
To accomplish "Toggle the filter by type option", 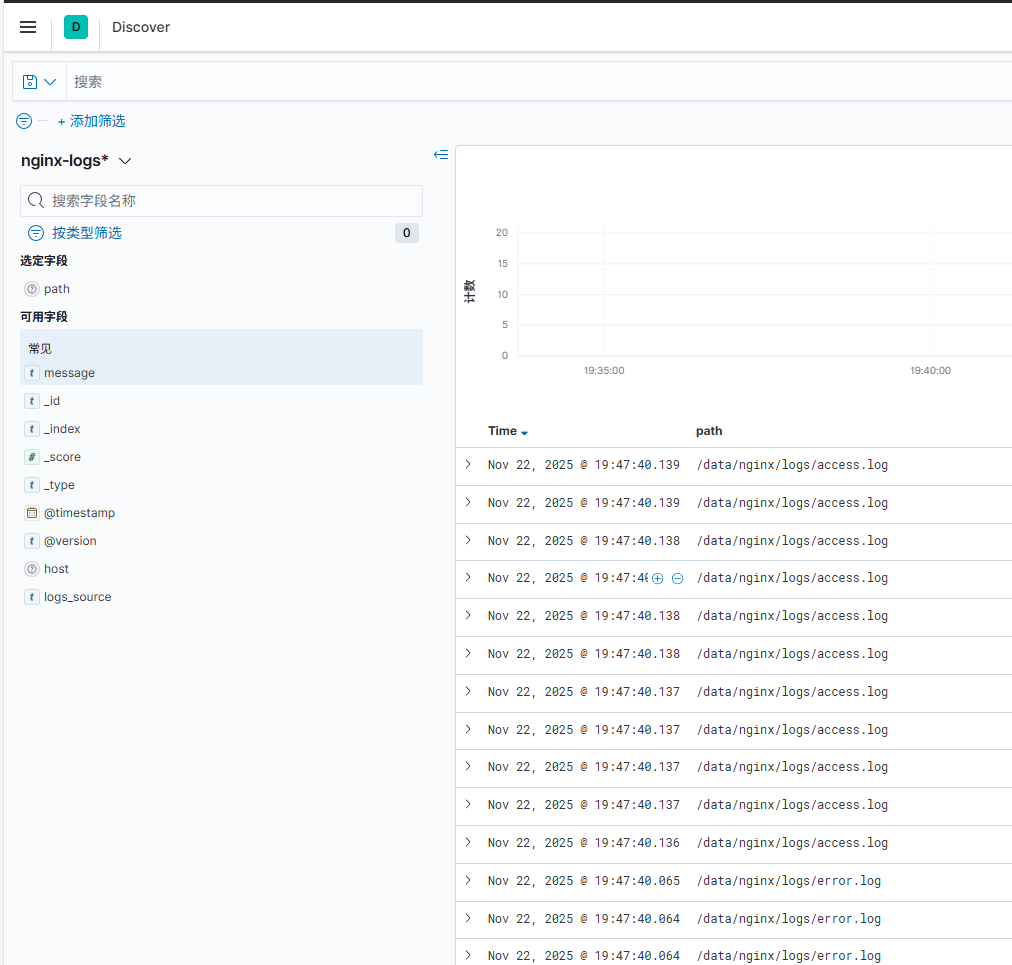I will click(86, 233).
